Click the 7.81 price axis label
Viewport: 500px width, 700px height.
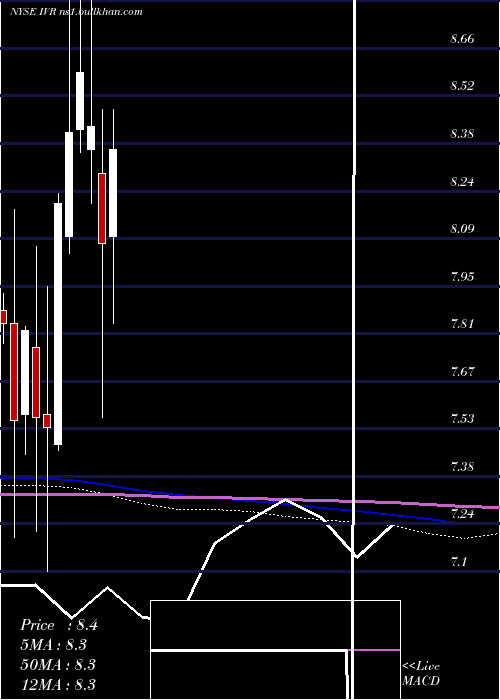(x=462, y=324)
